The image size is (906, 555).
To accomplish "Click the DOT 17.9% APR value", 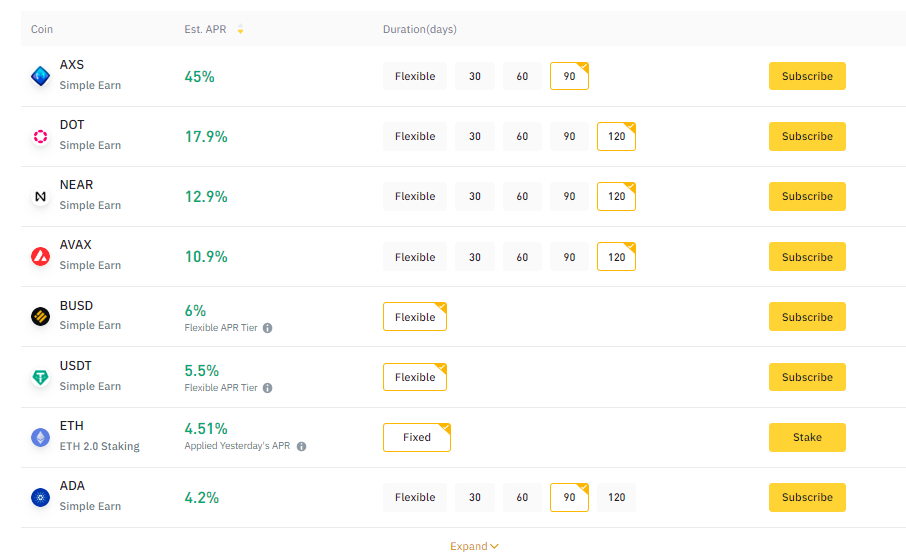I will click(x=206, y=137).
